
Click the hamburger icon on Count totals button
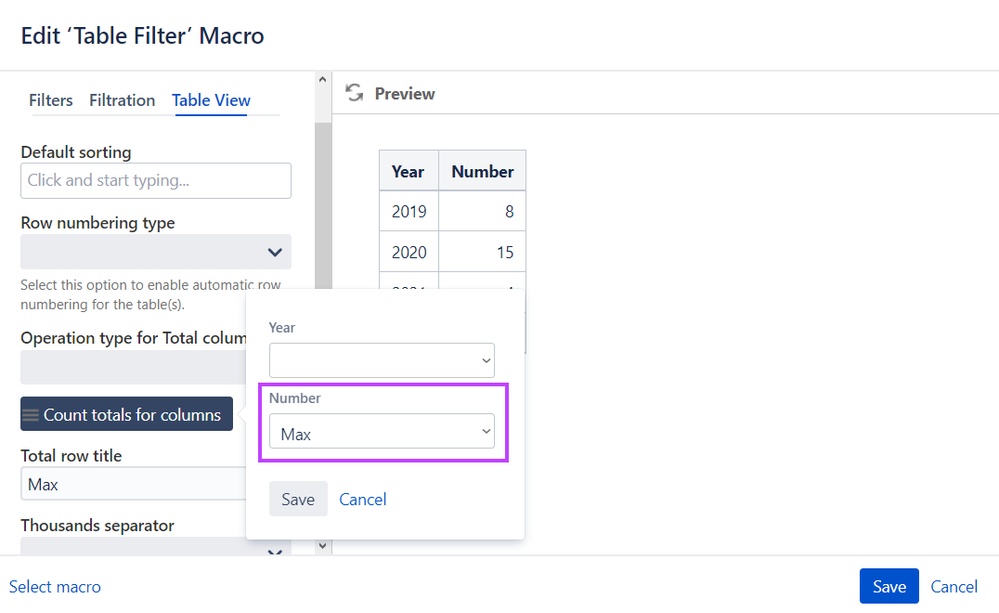click(31, 415)
